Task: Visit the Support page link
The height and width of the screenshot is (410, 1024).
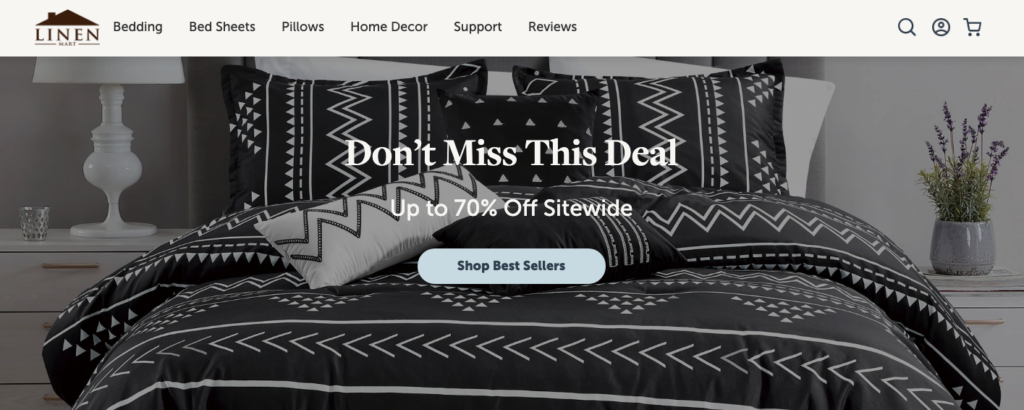Action: (477, 27)
